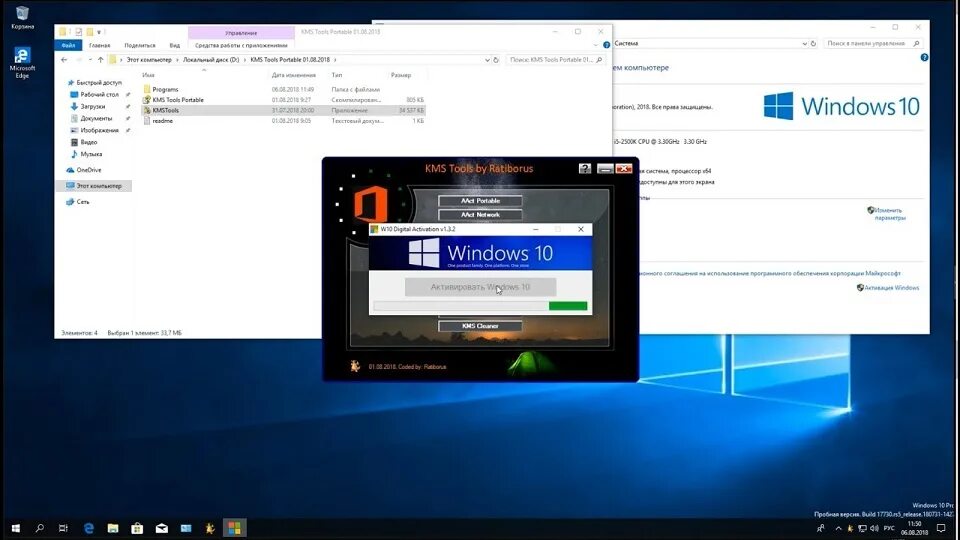This screenshot has height=540, width=960.
Task: Click the Office logo in KMS Tools
Action: [x=370, y=204]
